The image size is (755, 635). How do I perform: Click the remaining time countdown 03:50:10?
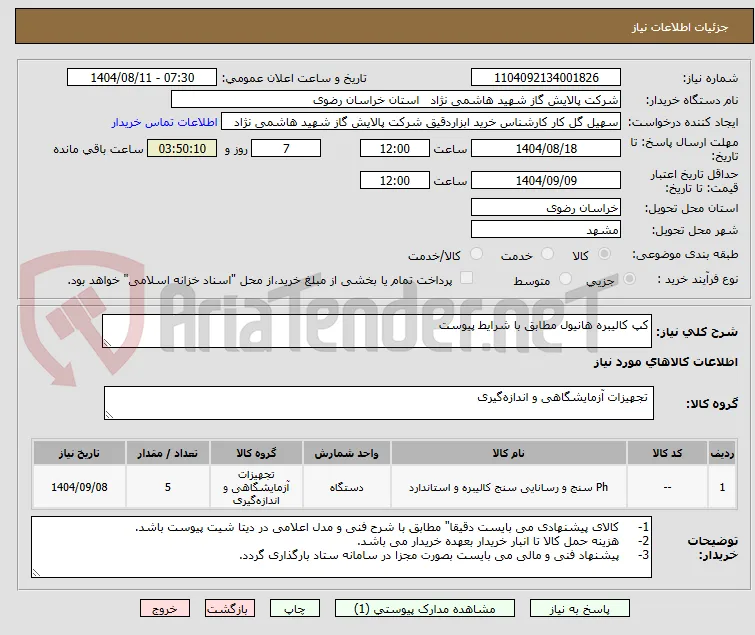tap(182, 148)
